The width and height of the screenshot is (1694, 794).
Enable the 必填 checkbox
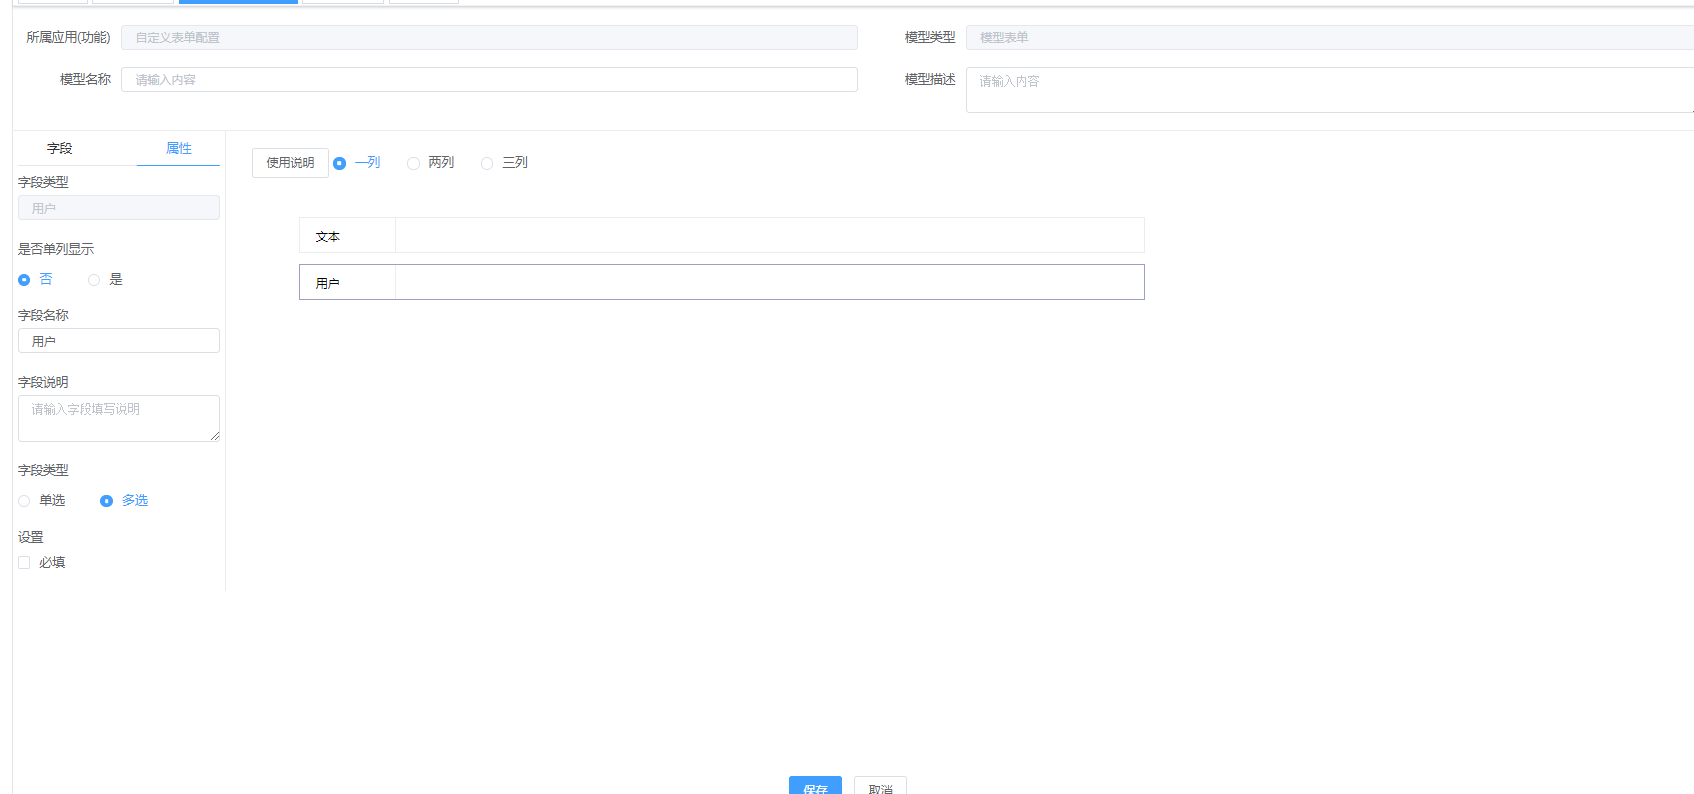click(25, 563)
